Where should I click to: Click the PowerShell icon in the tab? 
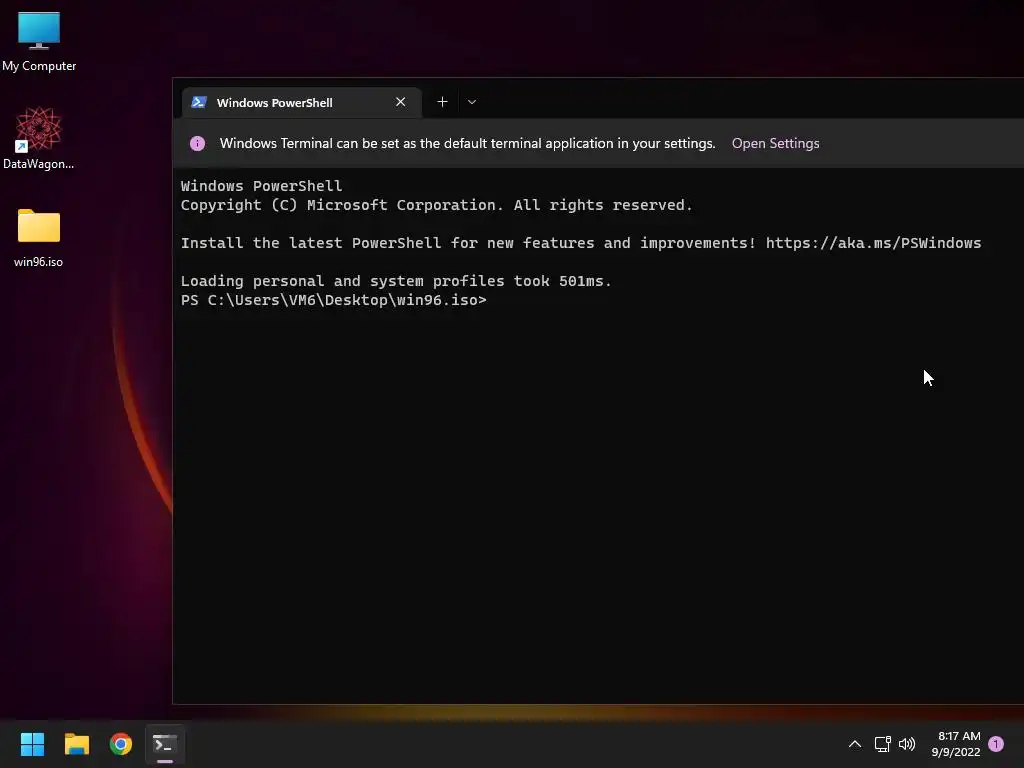199,103
